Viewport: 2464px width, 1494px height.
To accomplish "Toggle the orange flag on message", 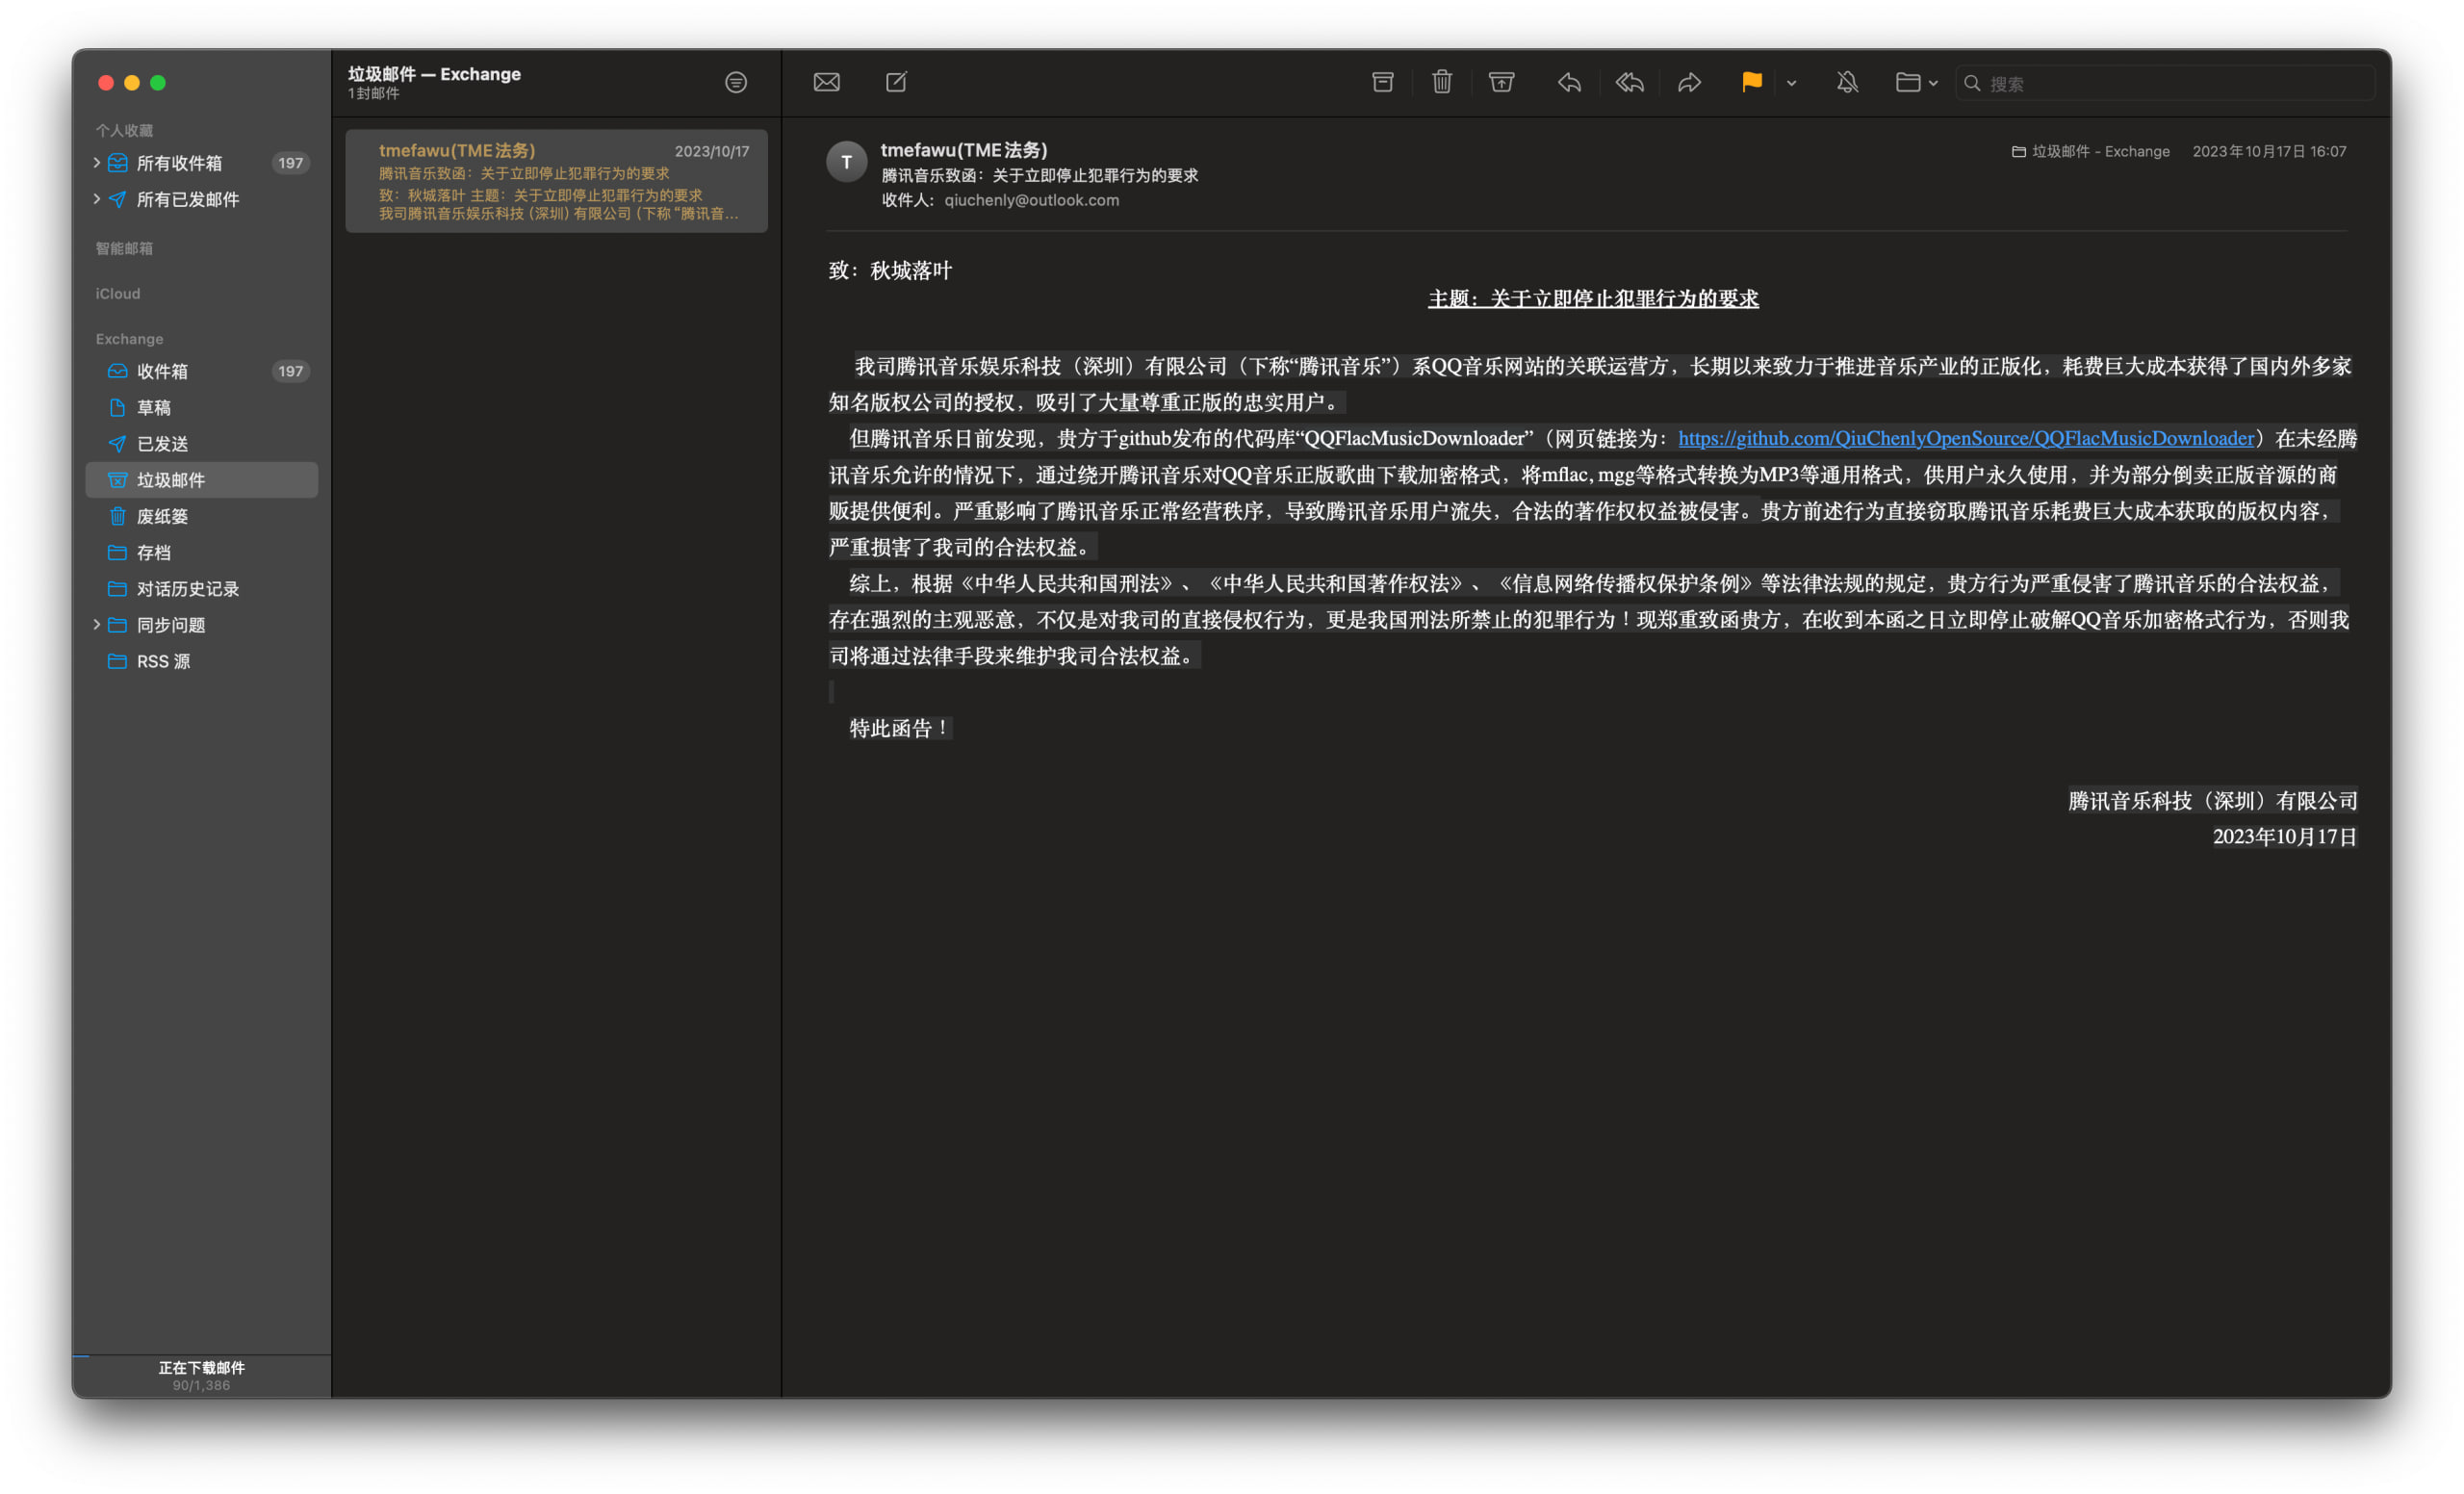I will click(1751, 82).
